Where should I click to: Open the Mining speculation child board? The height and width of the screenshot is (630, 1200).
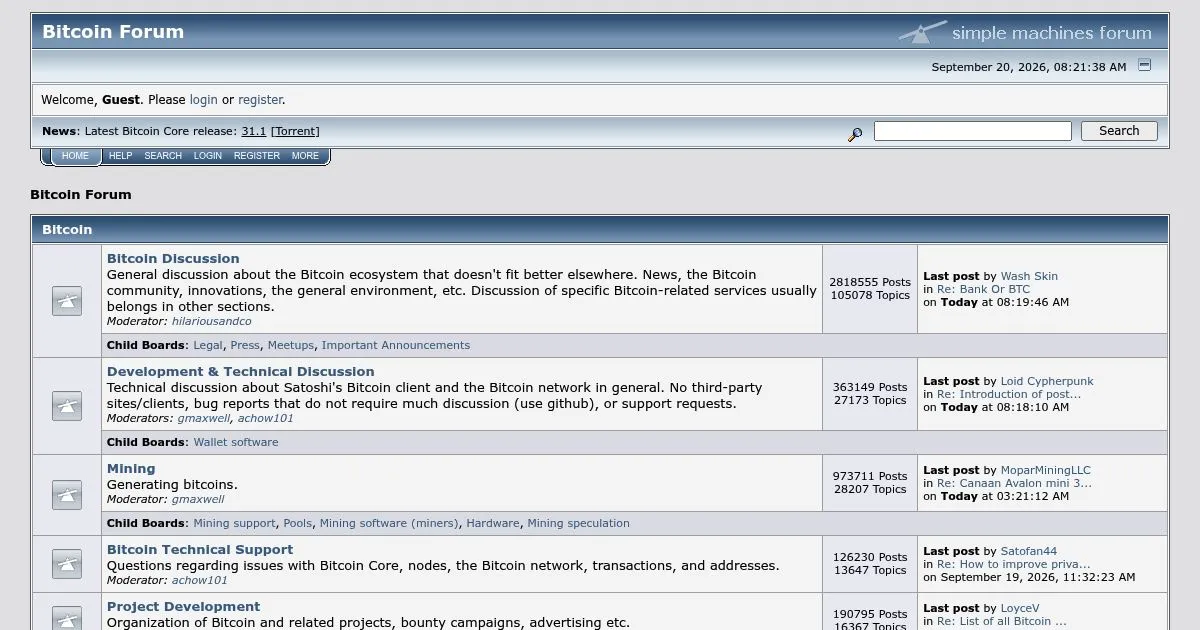click(579, 523)
